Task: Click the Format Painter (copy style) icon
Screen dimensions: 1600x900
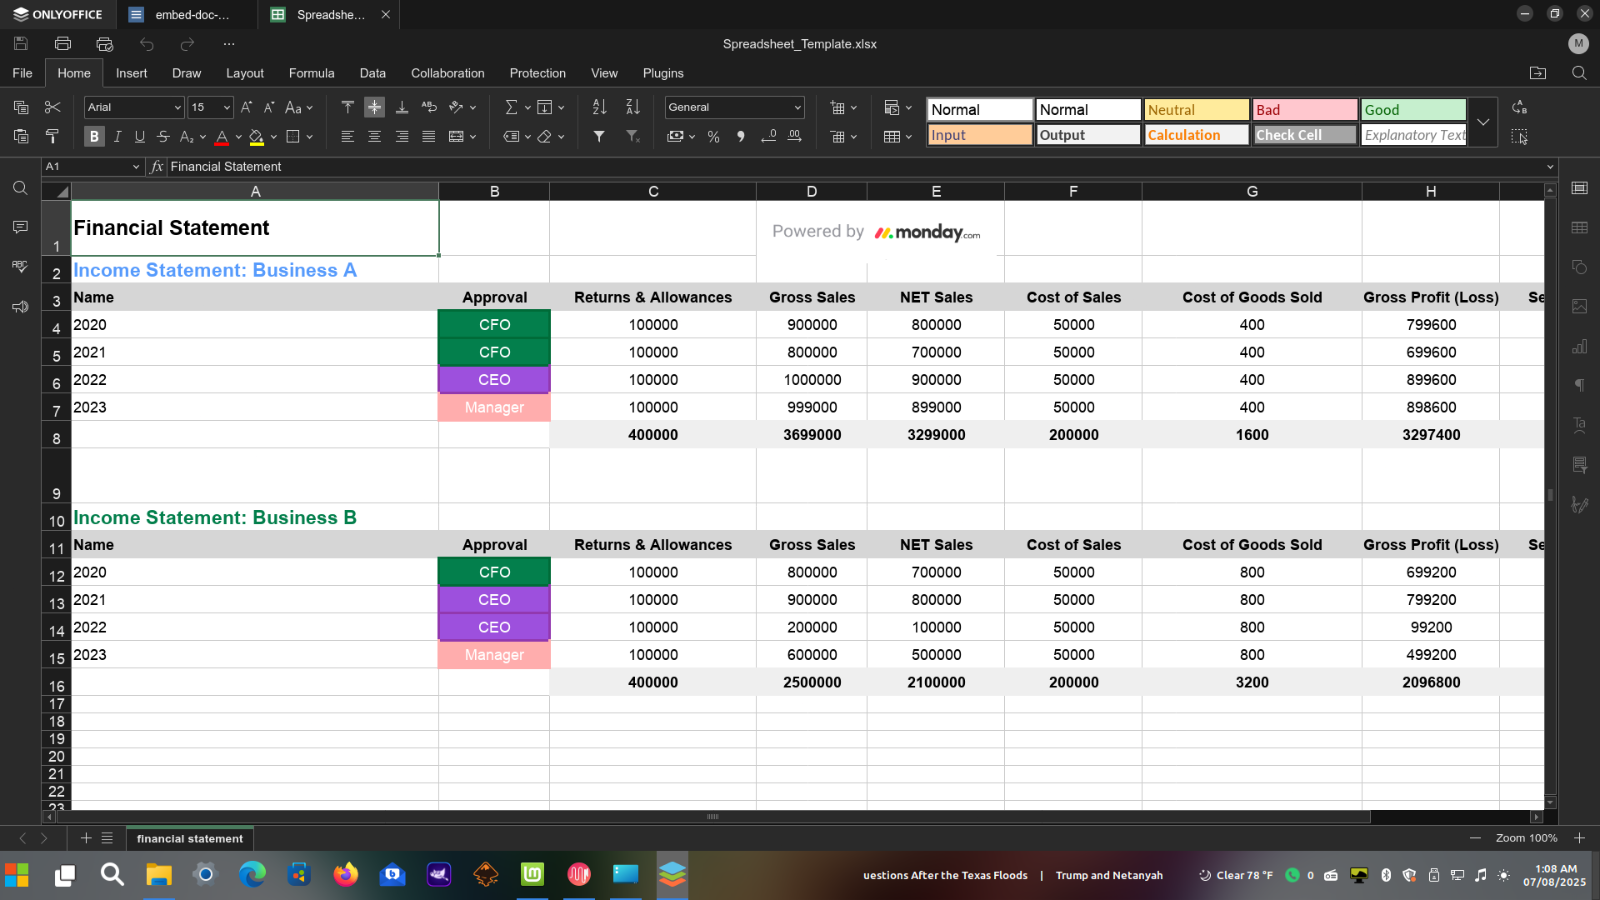Action: (x=53, y=137)
